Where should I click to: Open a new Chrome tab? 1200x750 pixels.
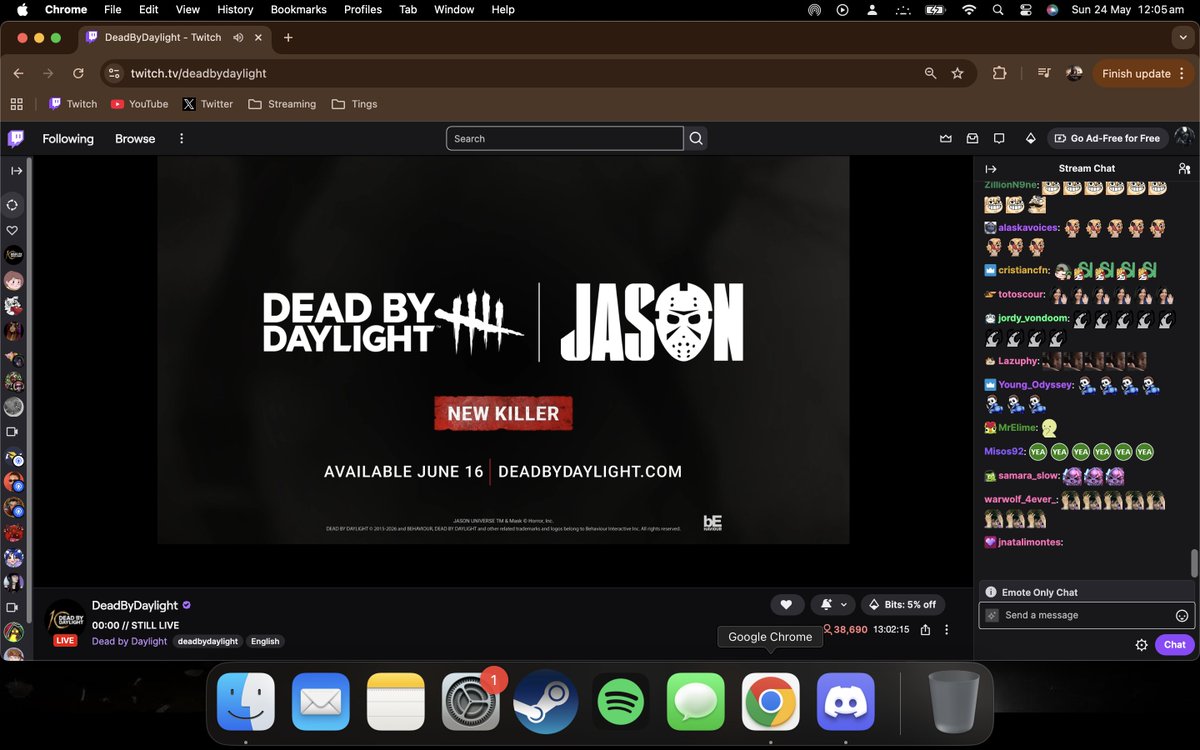[x=288, y=38]
